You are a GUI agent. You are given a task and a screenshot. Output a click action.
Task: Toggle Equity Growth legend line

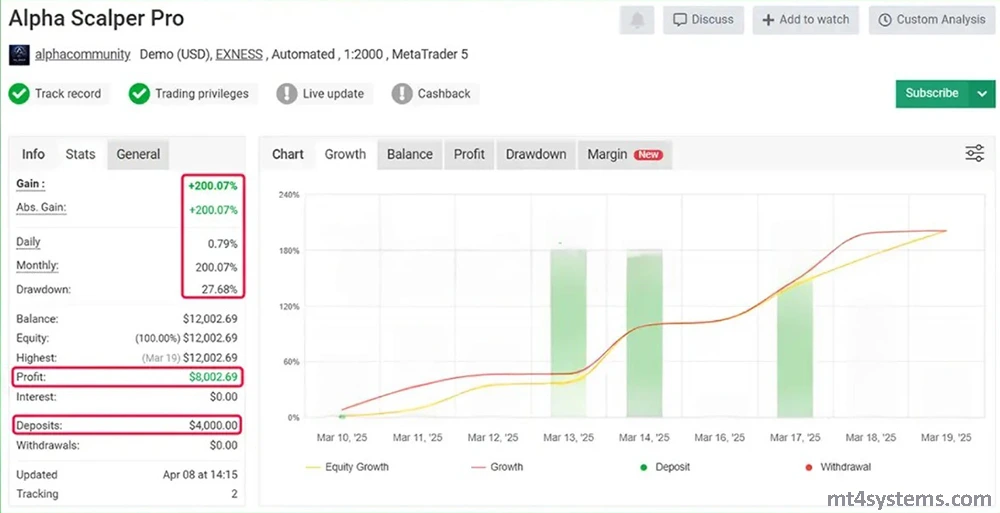346,467
